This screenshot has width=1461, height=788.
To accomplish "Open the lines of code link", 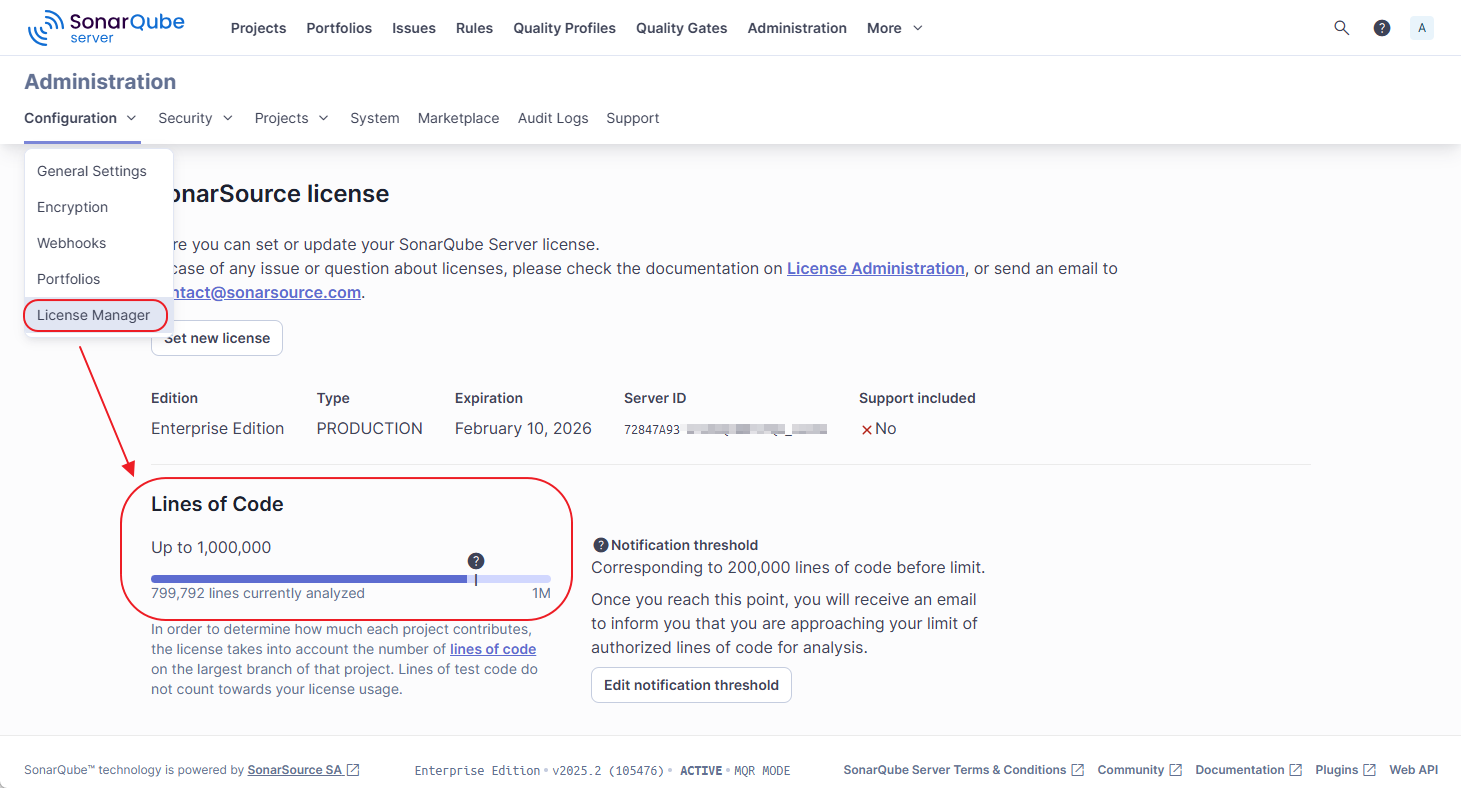I will click(x=493, y=649).
